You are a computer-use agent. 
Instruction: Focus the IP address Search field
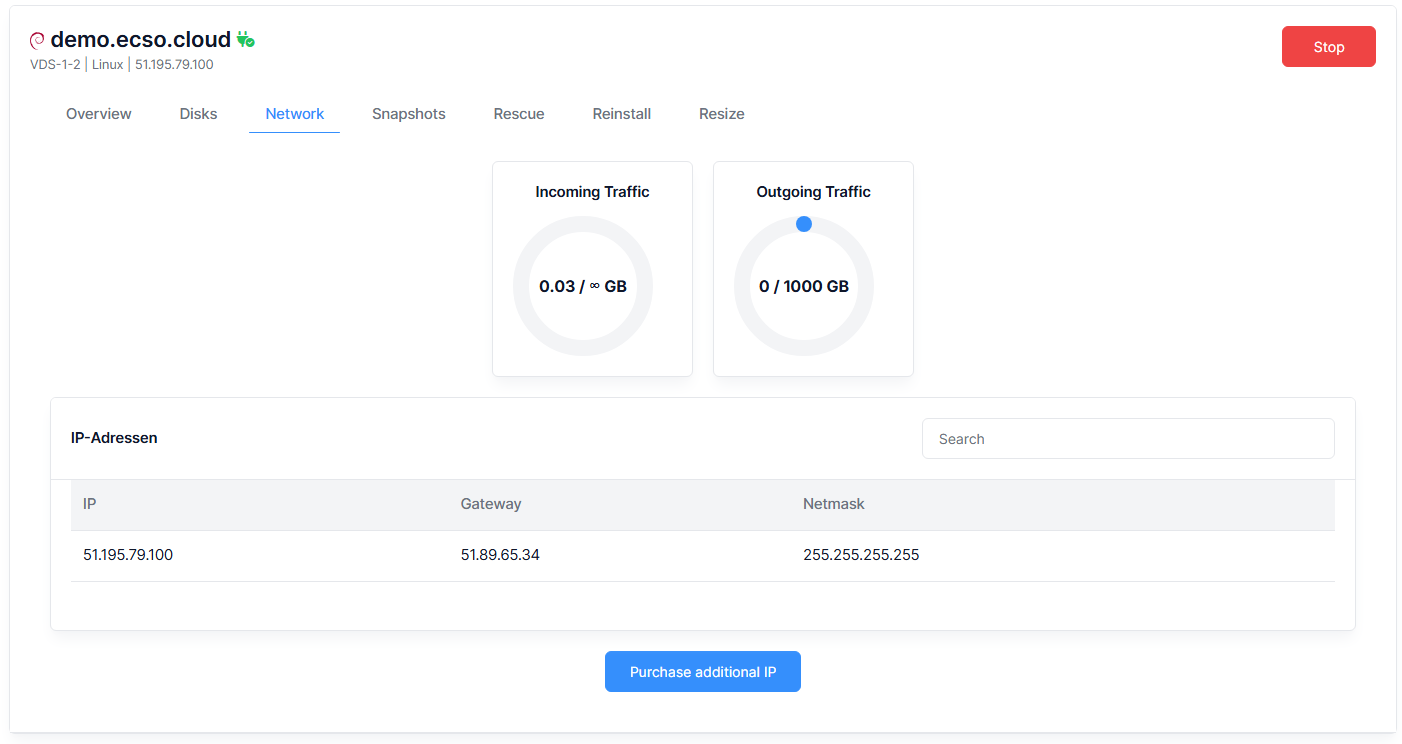pyautogui.click(x=1127, y=439)
